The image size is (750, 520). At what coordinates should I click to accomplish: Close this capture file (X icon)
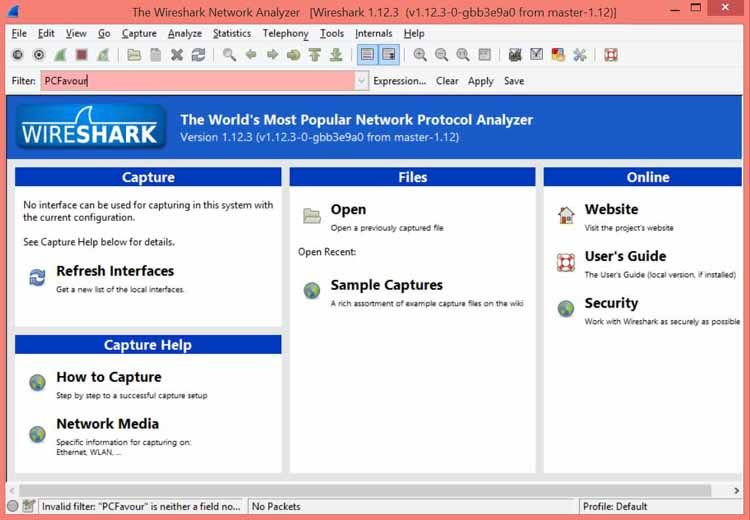(177, 55)
